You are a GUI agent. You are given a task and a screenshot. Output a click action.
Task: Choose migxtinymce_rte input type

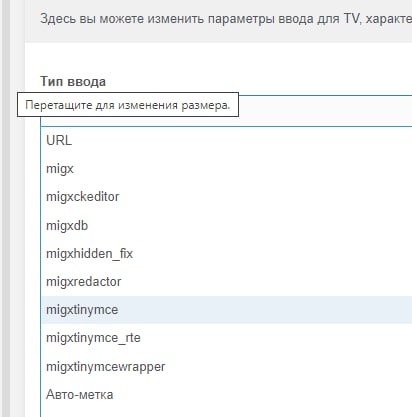[227, 338]
